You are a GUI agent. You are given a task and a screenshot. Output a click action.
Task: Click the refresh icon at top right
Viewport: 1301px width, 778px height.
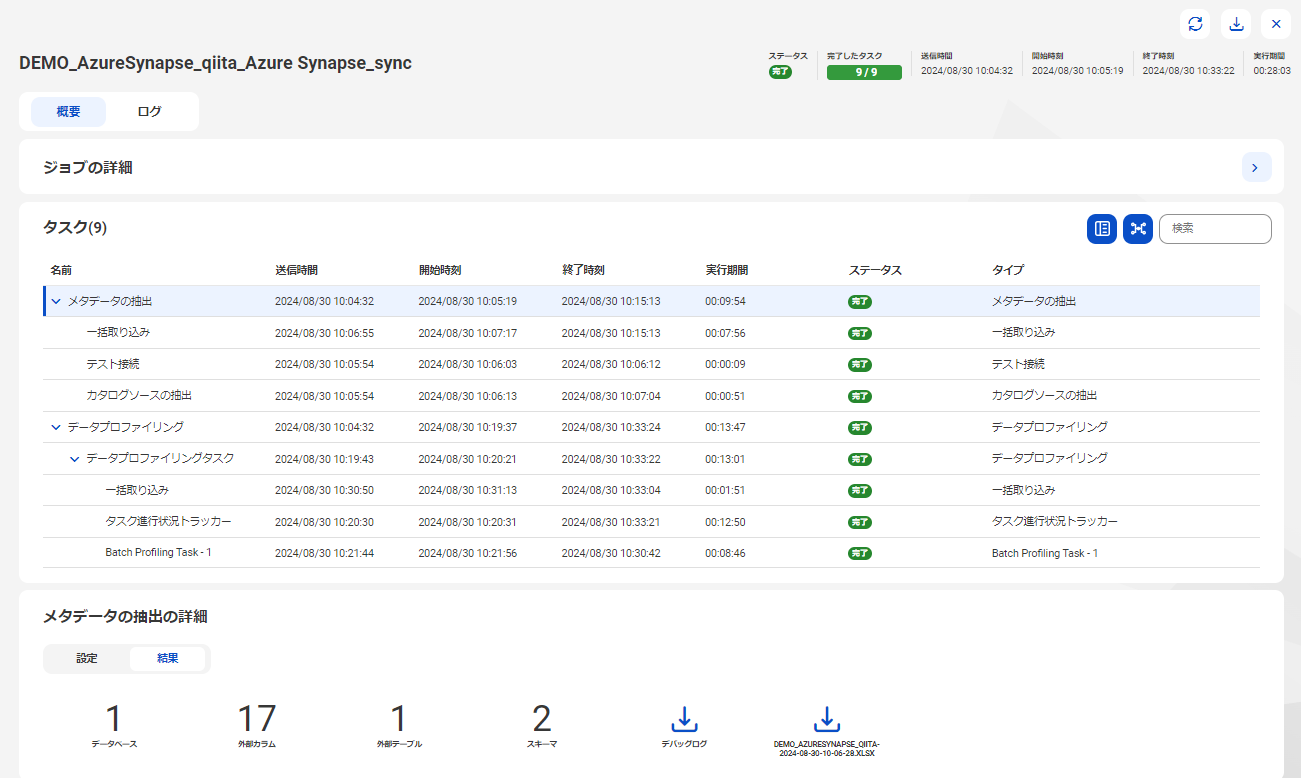tap(1197, 23)
